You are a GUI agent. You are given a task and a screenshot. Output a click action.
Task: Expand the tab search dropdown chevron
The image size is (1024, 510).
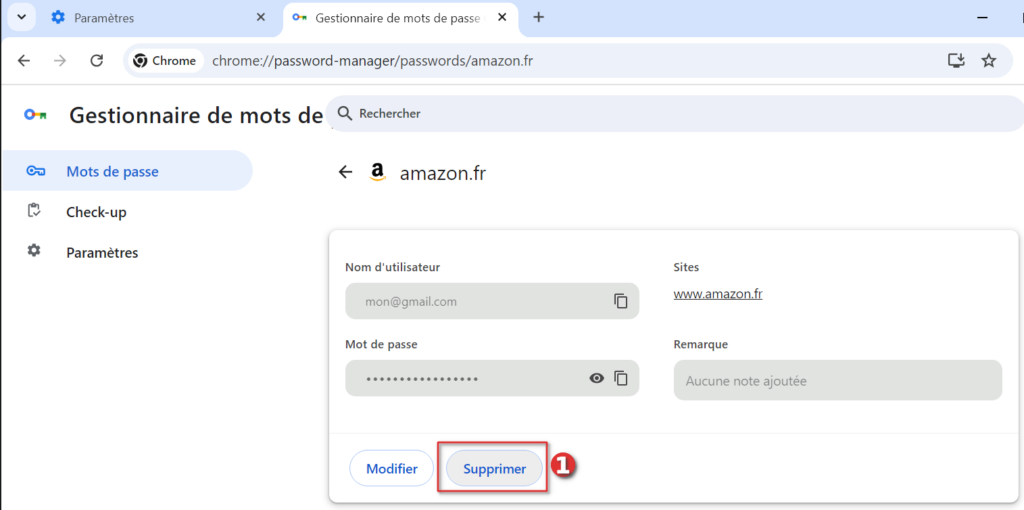coord(20,17)
